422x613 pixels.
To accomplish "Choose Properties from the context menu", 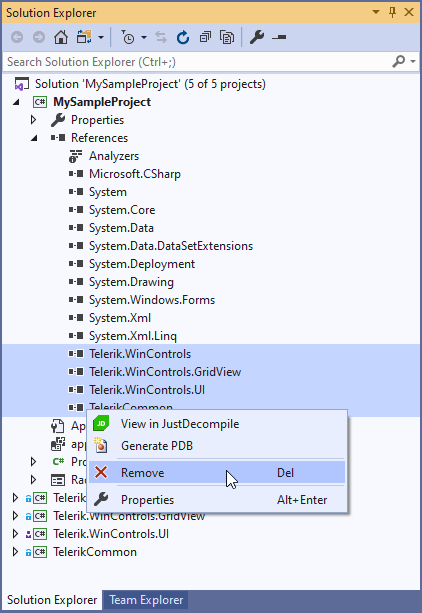I will (x=217, y=500).
